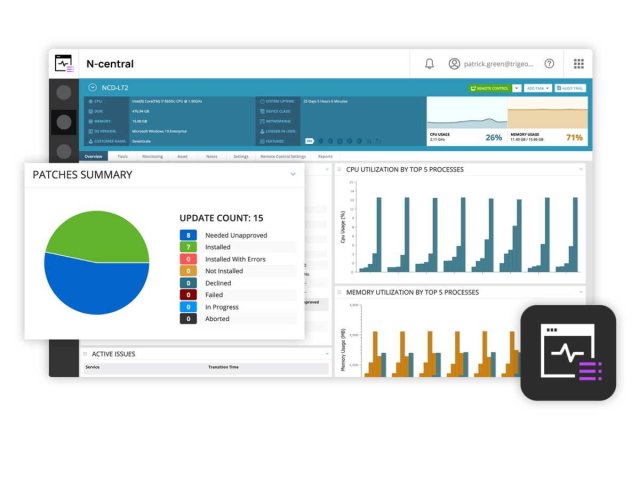Click the CPU Usage sparkline graph
The width and height of the screenshot is (640, 480).
(467, 114)
